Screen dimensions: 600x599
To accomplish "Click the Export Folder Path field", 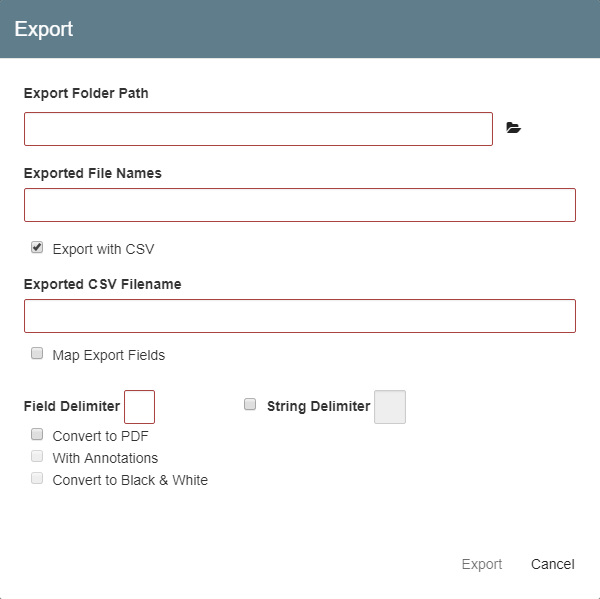I will tap(258, 129).
